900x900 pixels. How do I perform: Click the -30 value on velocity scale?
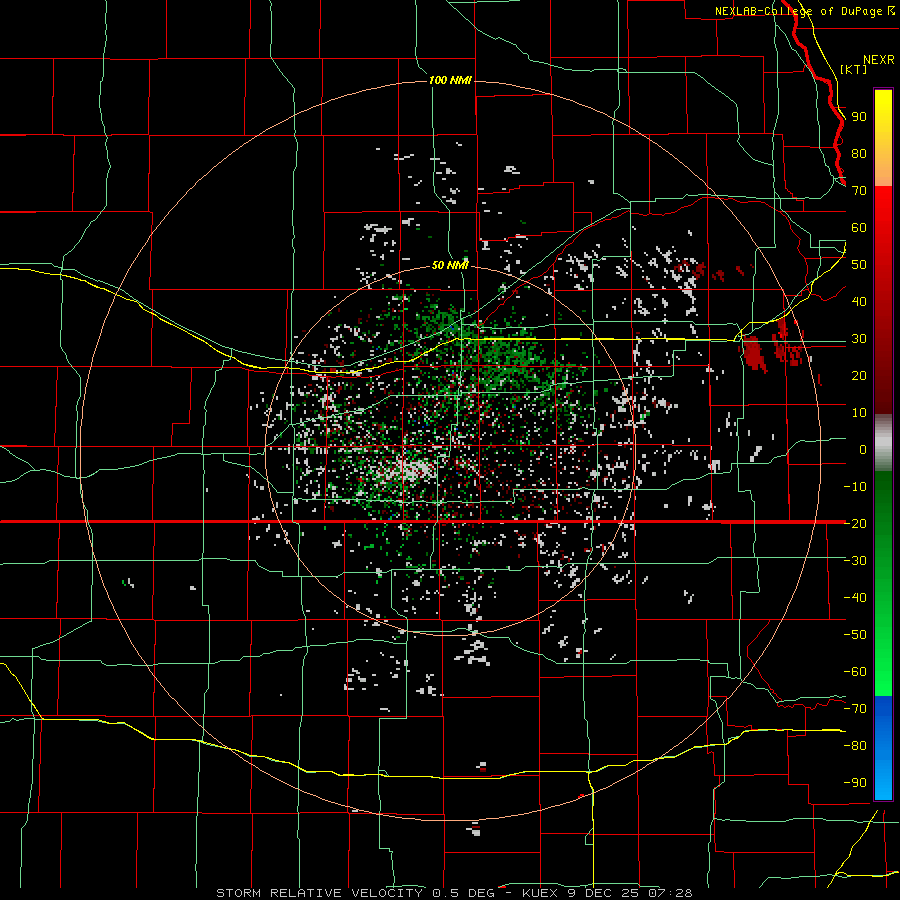click(x=855, y=561)
